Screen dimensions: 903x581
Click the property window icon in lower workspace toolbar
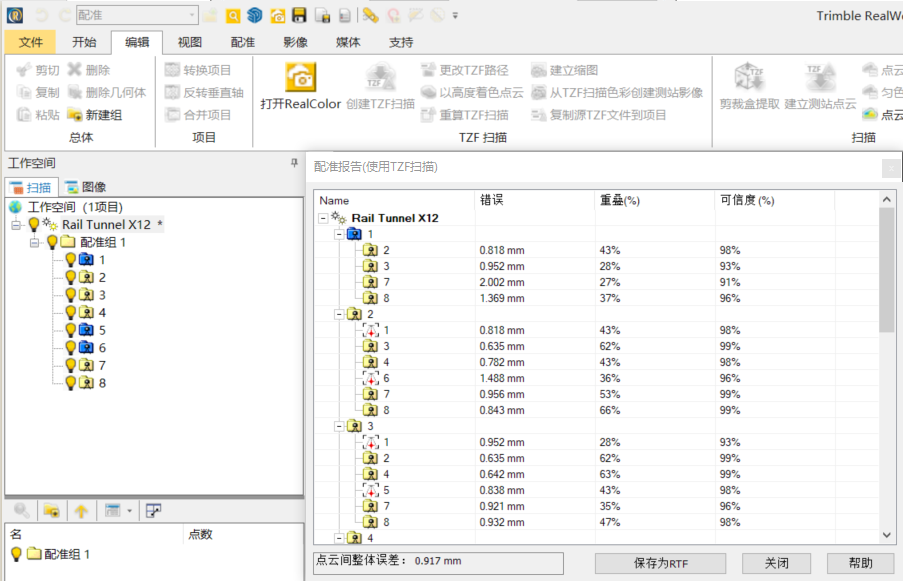point(153,510)
